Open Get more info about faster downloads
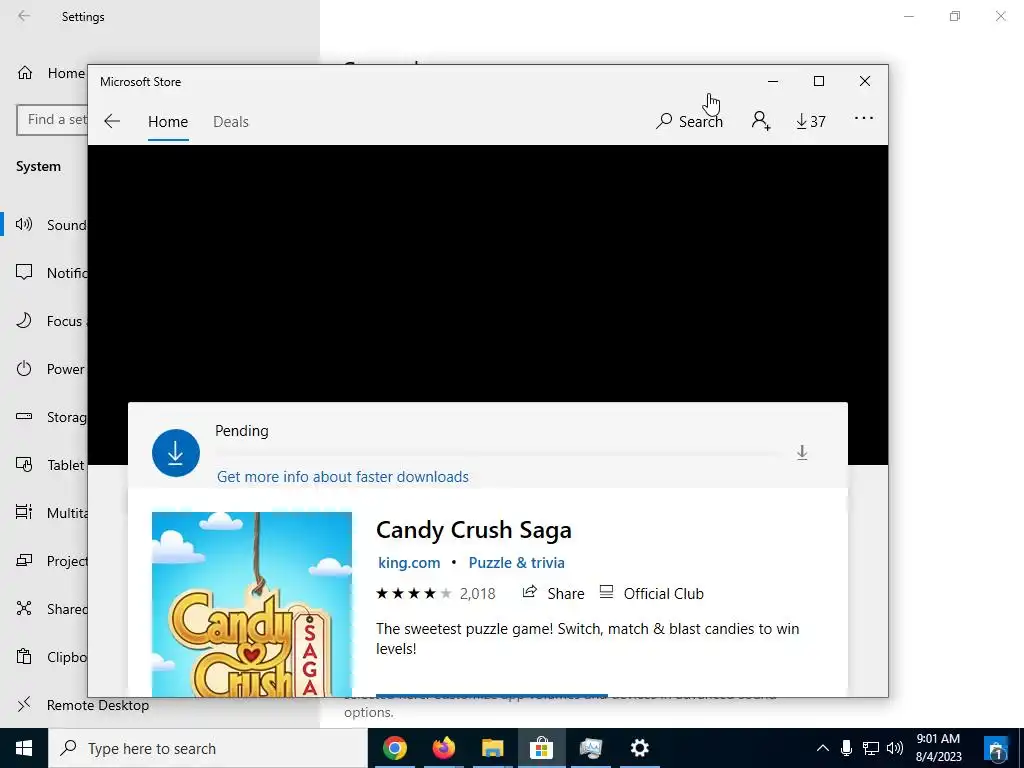This screenshot has width=1024, height=768. [x=343, y=477]
